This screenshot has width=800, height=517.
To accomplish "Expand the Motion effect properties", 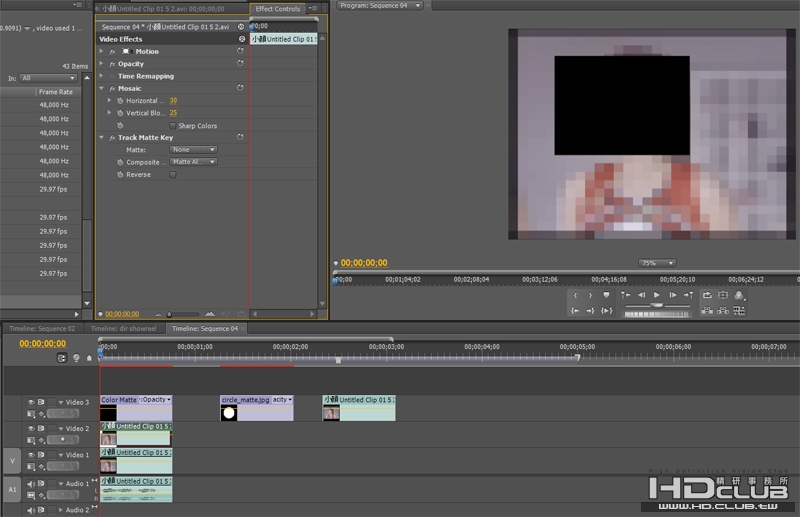I will pyautogui.click(x=101, y=52).
